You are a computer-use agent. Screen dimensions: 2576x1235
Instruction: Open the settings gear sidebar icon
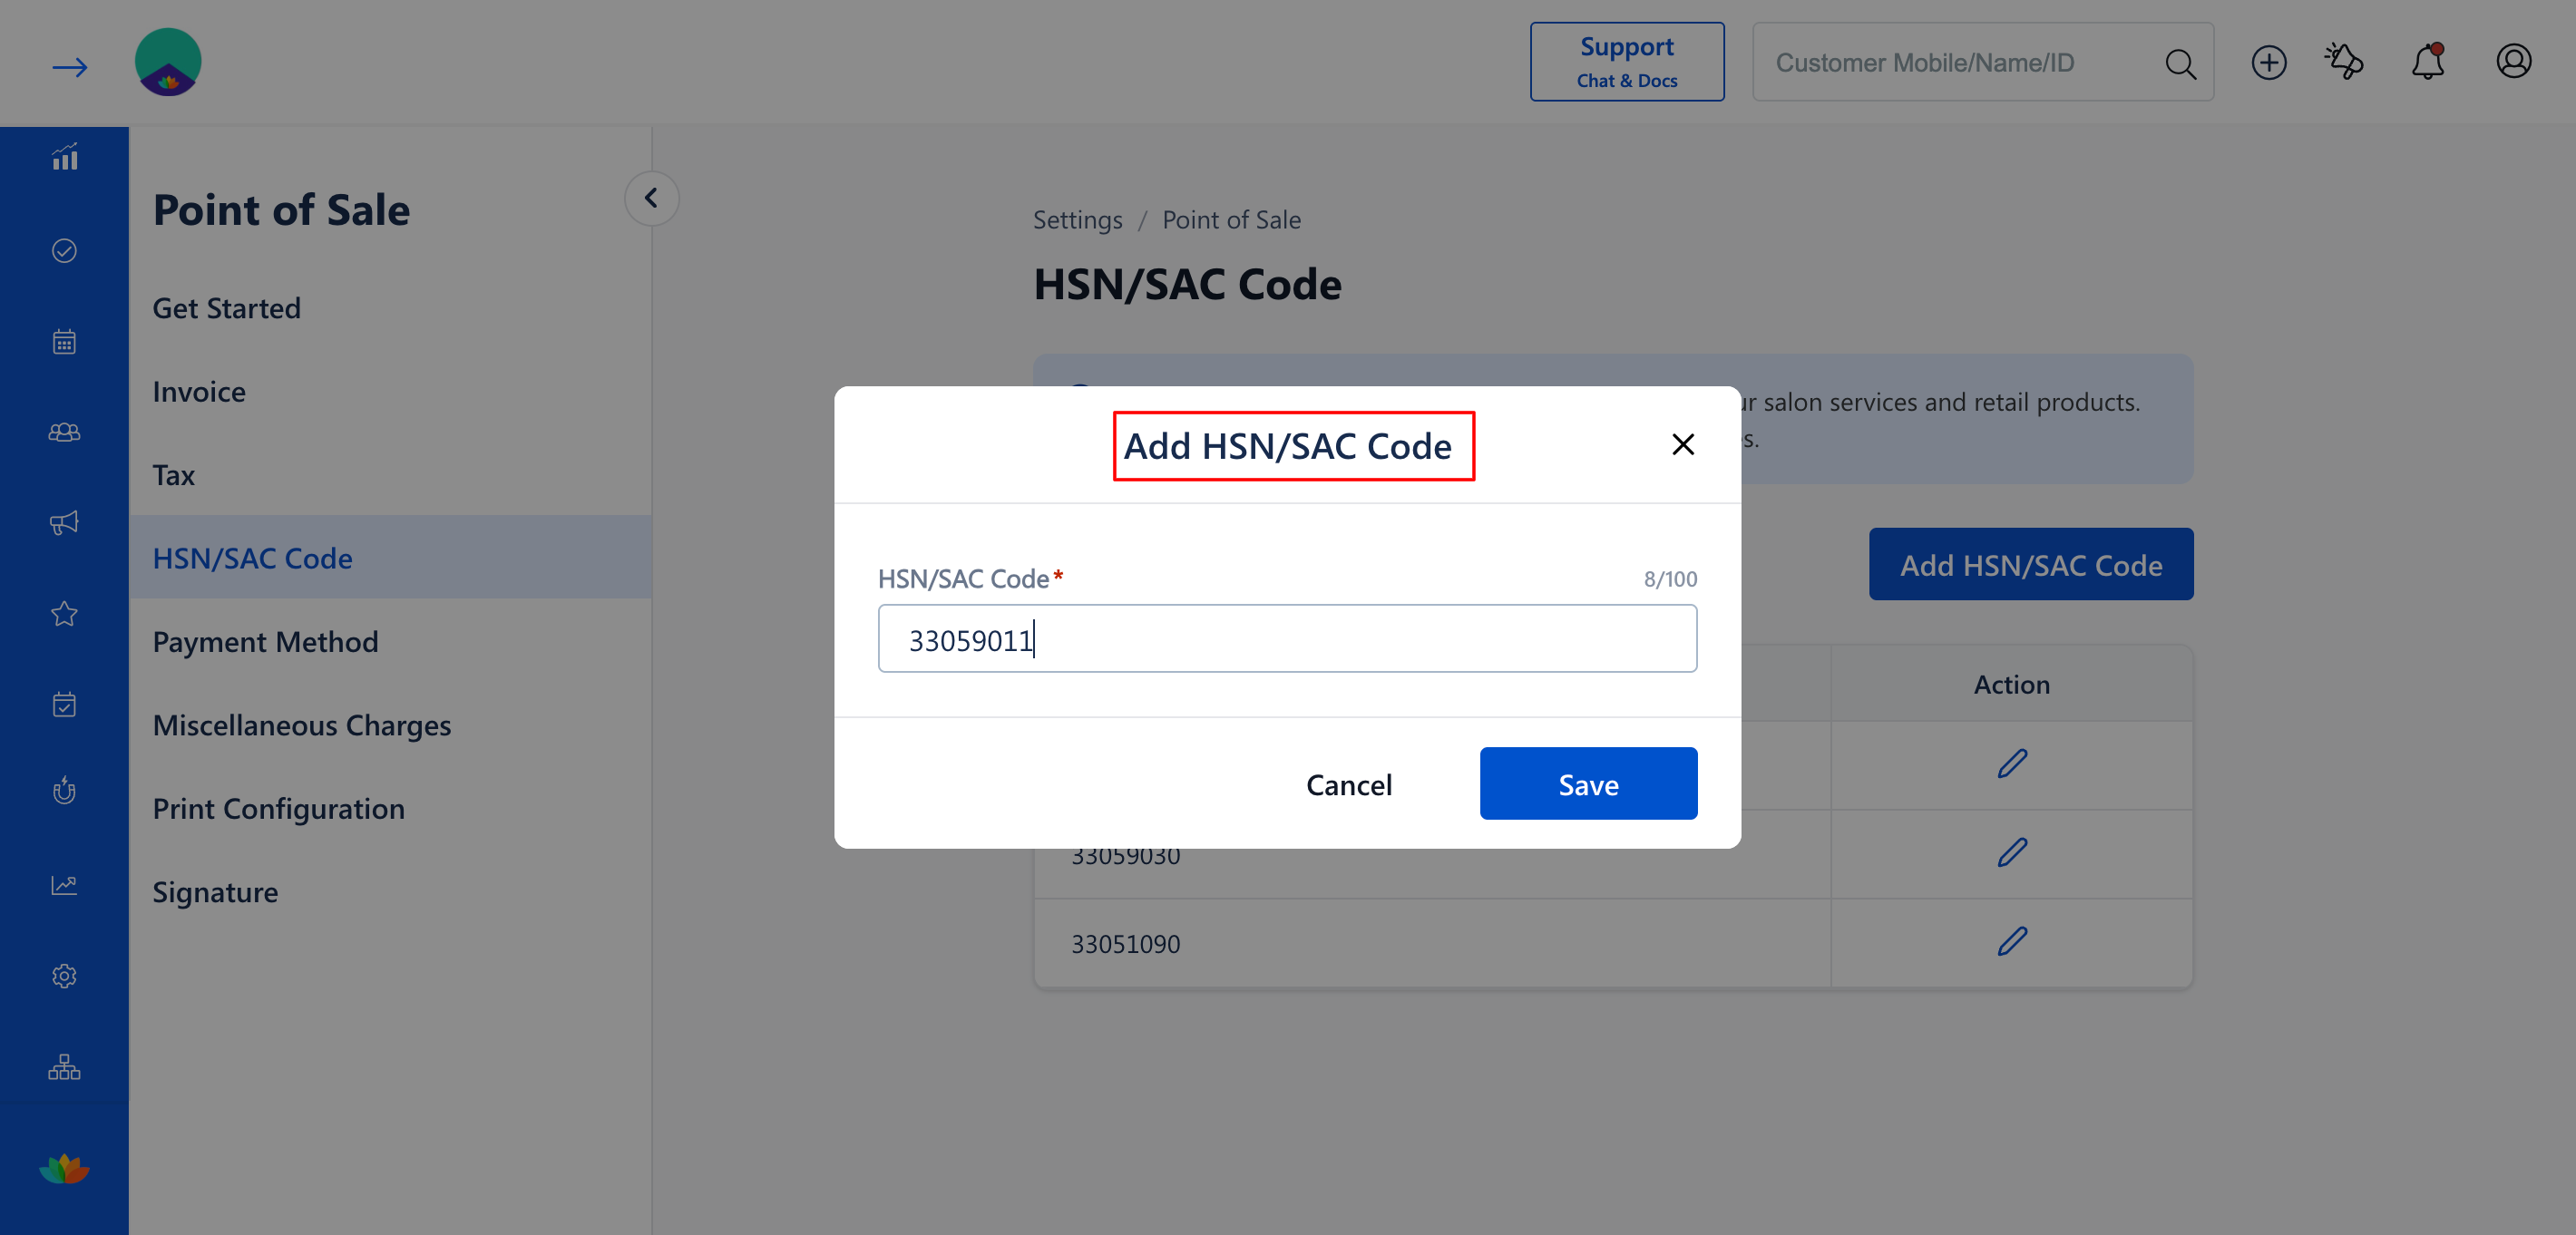(x=65, y=976)
